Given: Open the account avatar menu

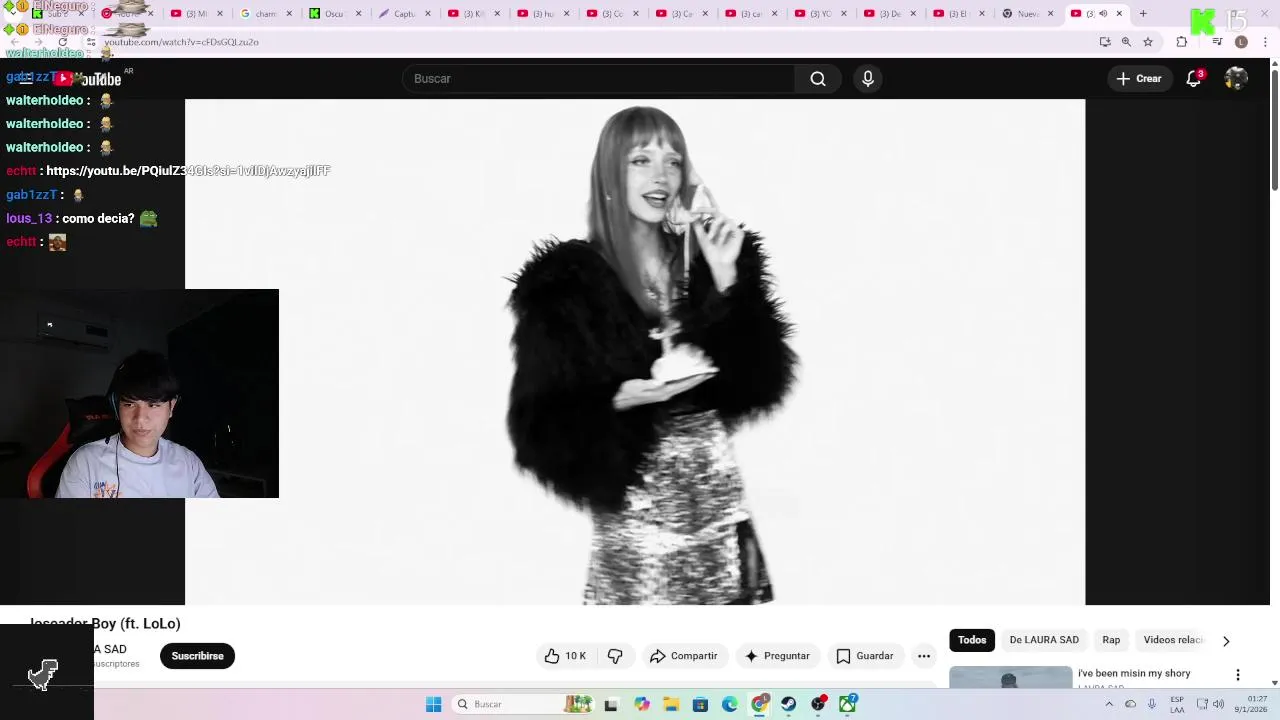Looking at the screenshot, I should (1236, 79).
